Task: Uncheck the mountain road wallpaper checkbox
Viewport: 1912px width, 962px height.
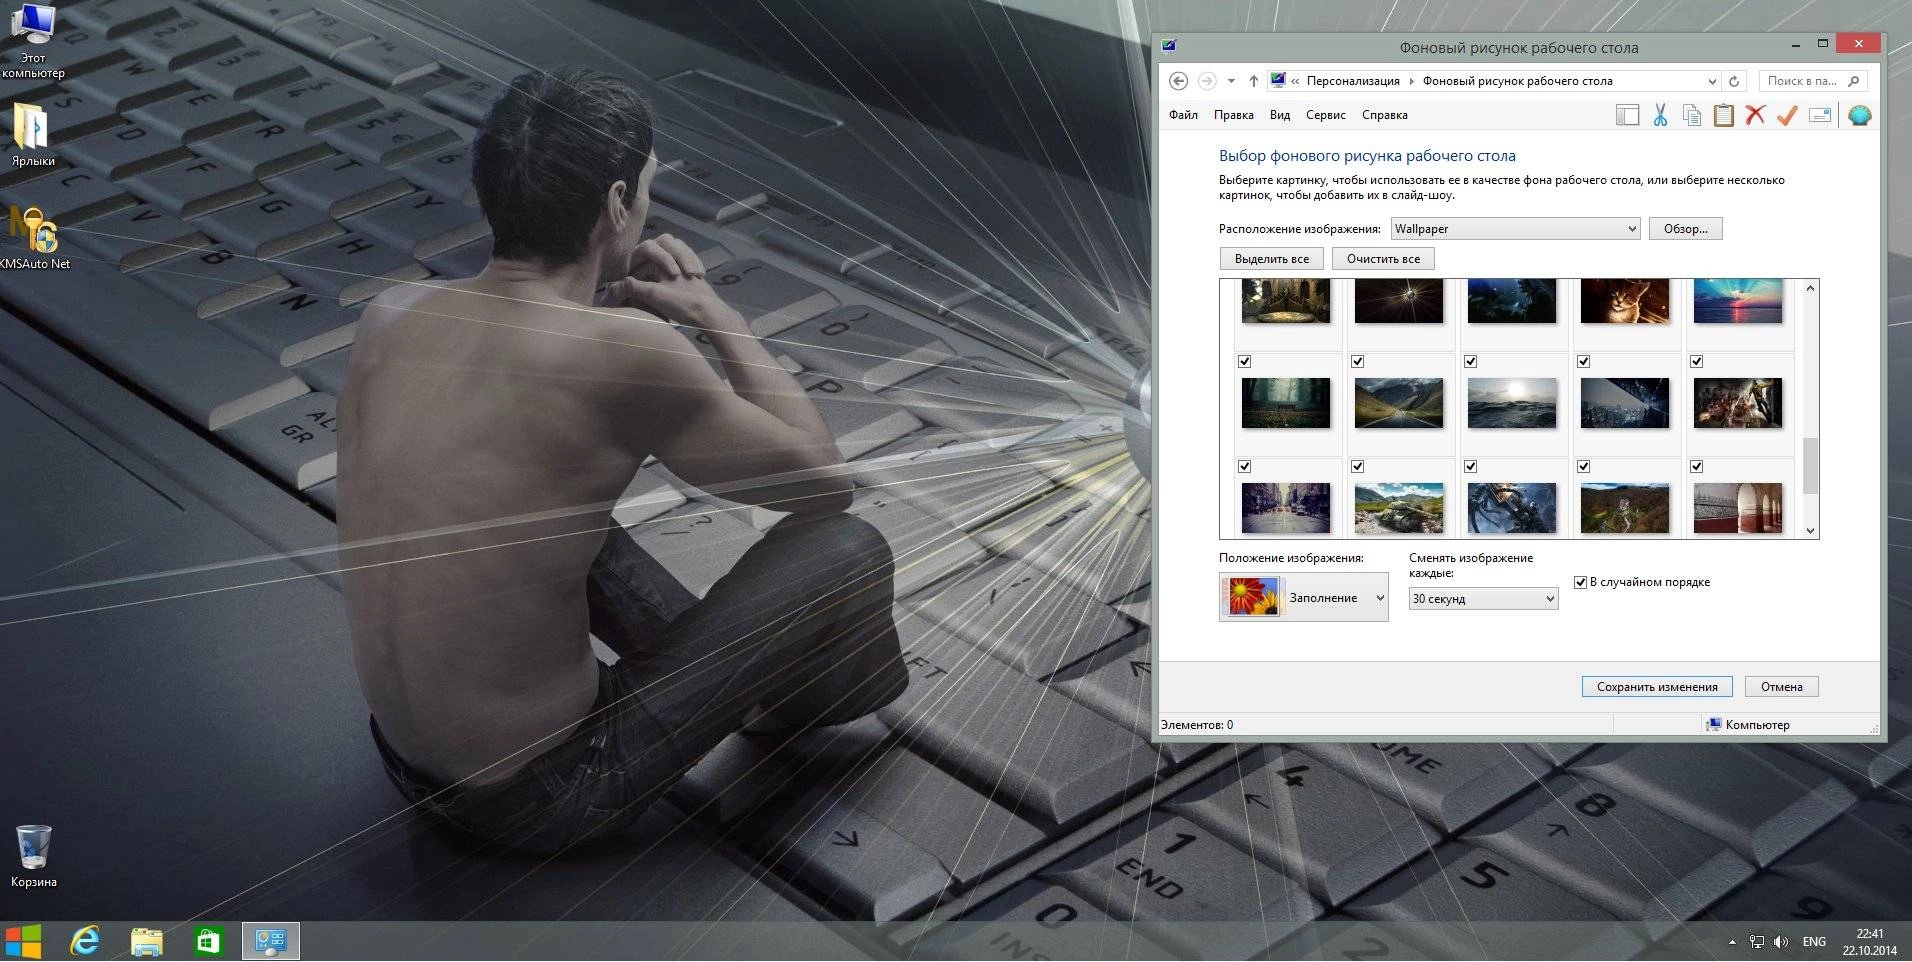Action: (1357, 361)
